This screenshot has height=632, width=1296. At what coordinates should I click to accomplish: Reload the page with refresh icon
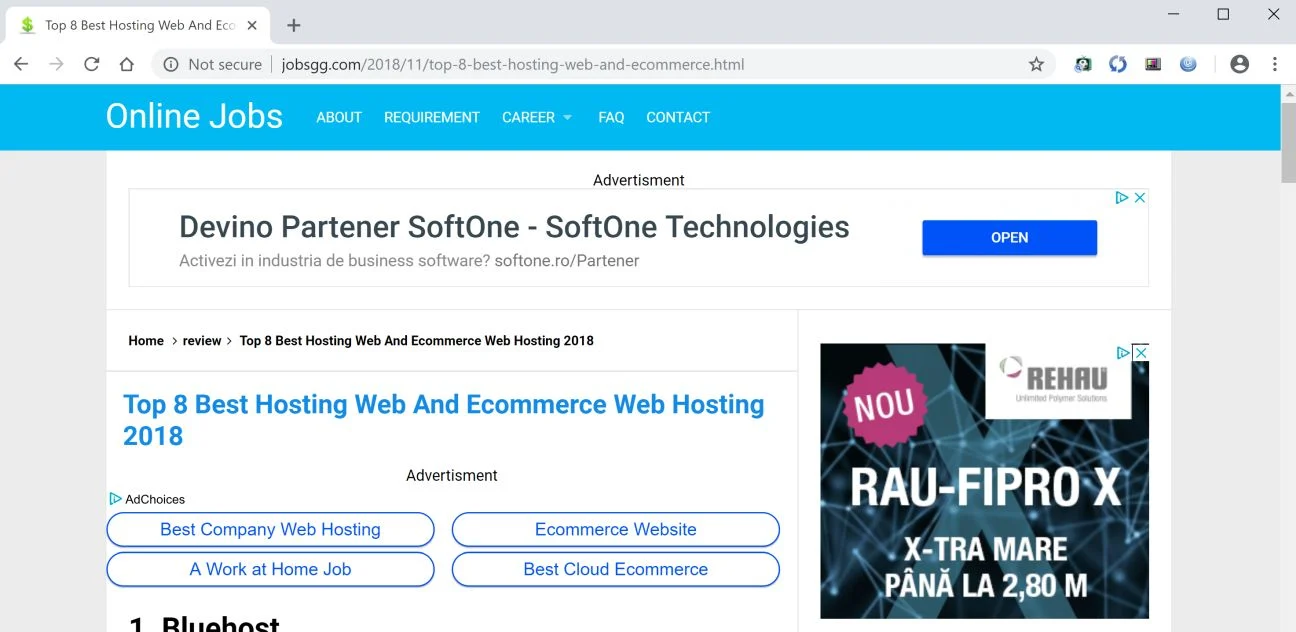click(91, 64)
